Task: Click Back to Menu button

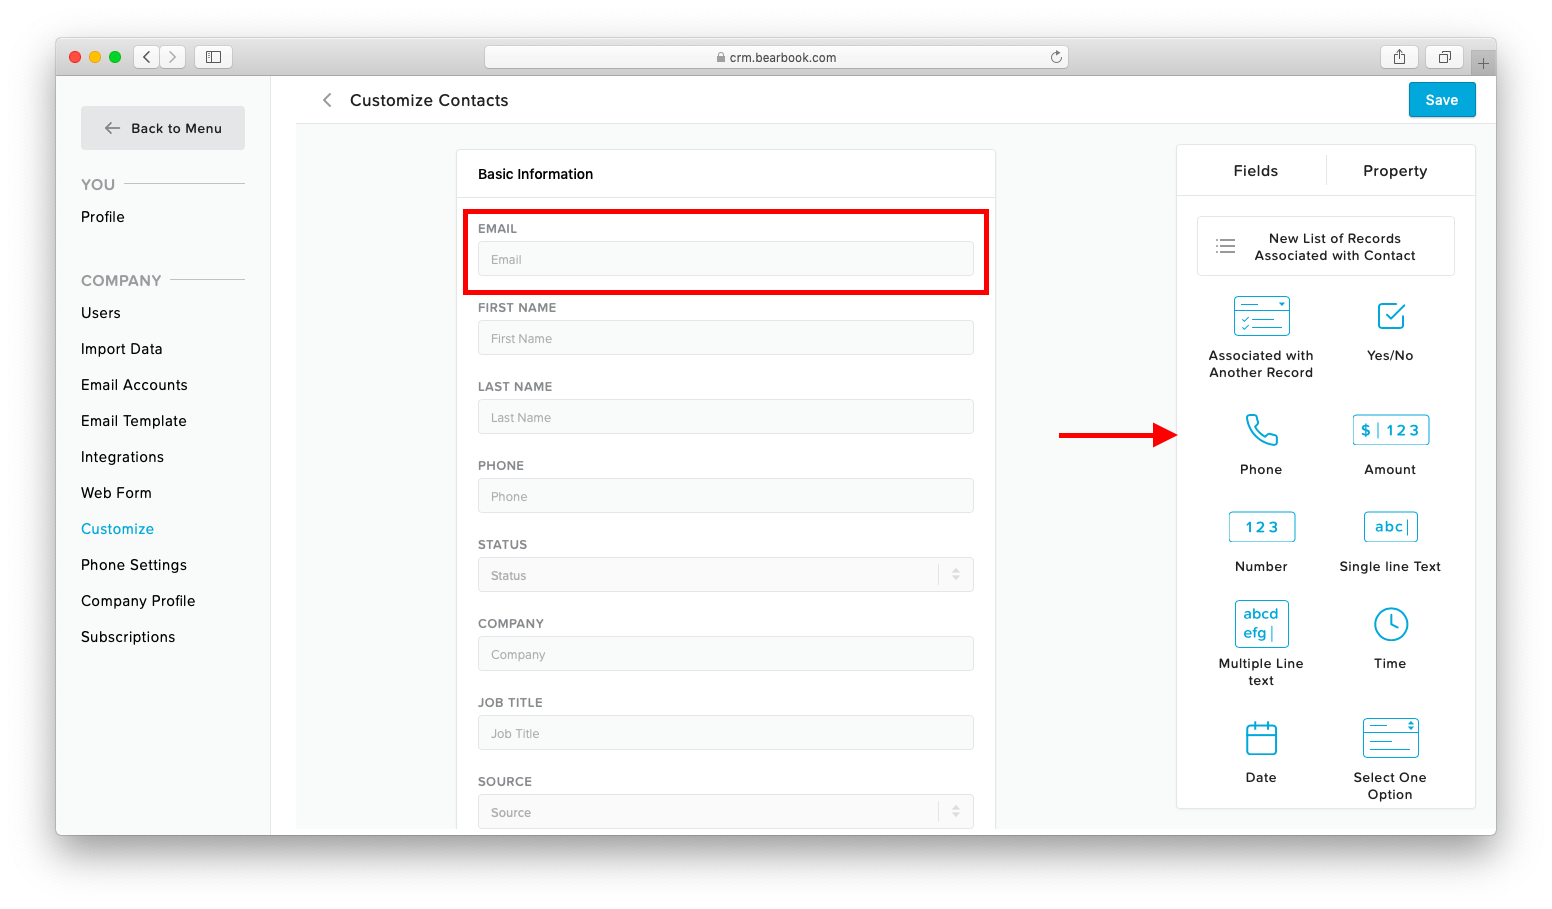Action: (163, 128)
